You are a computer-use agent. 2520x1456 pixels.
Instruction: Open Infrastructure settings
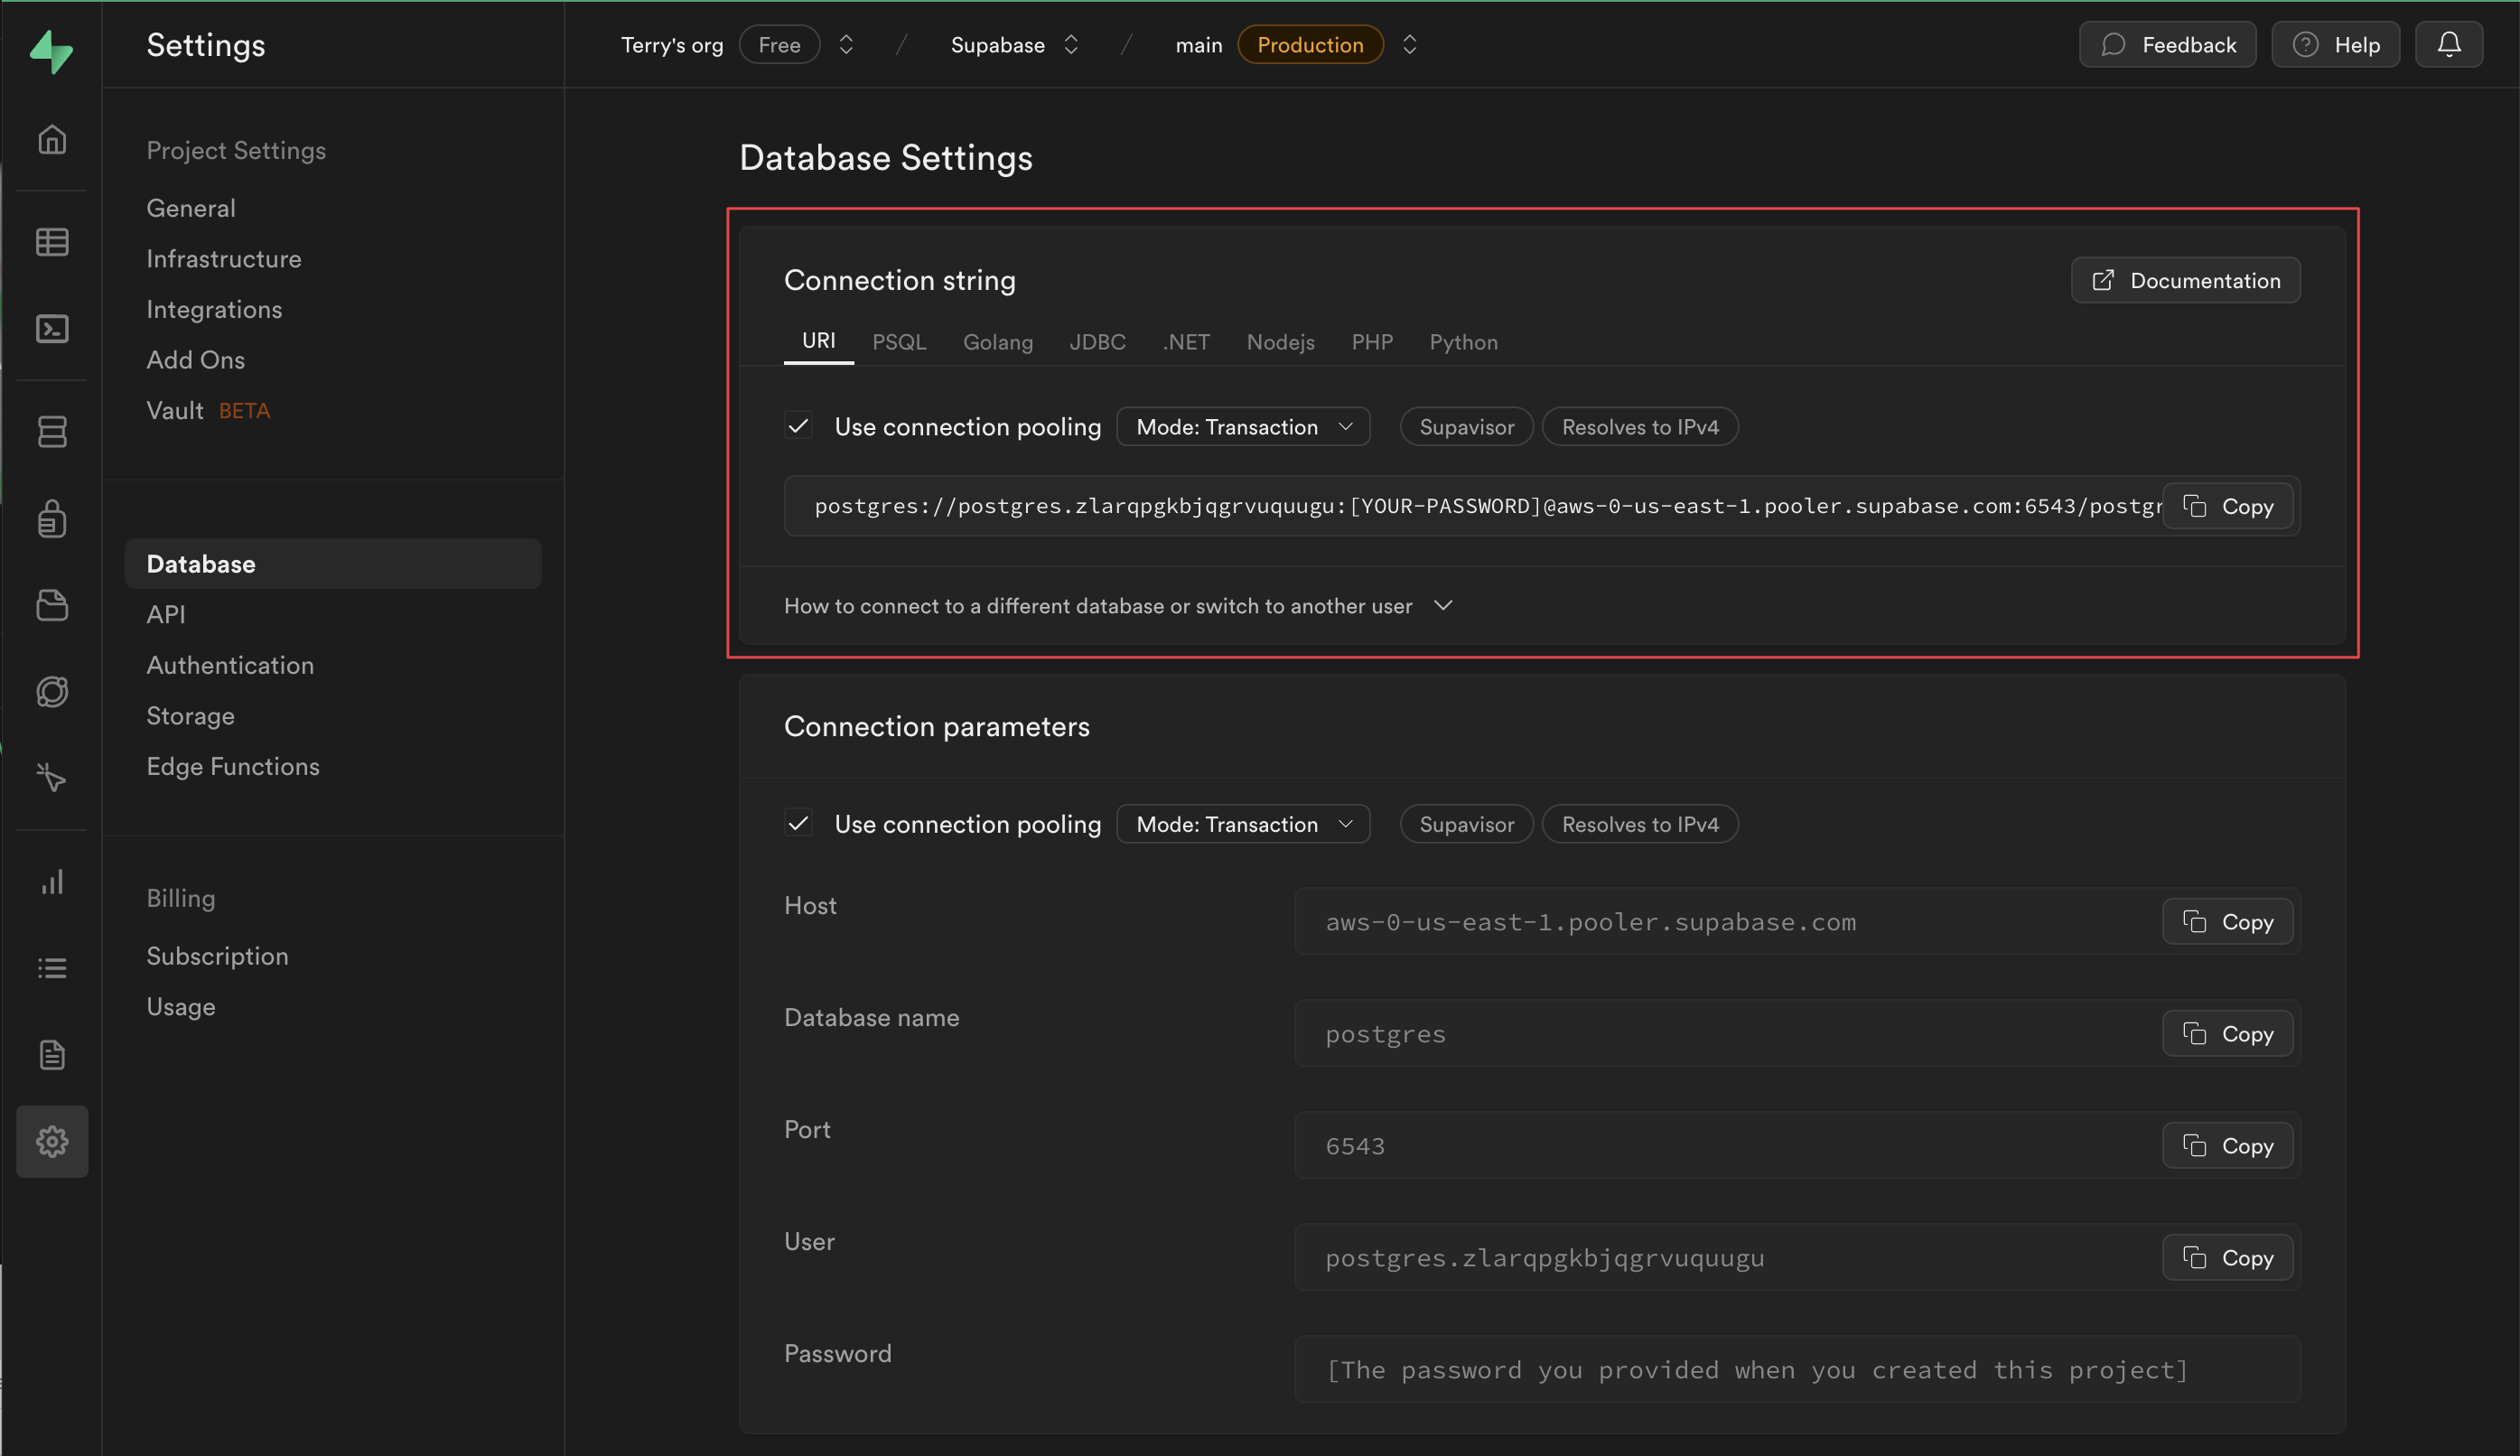tap(223, 258)
